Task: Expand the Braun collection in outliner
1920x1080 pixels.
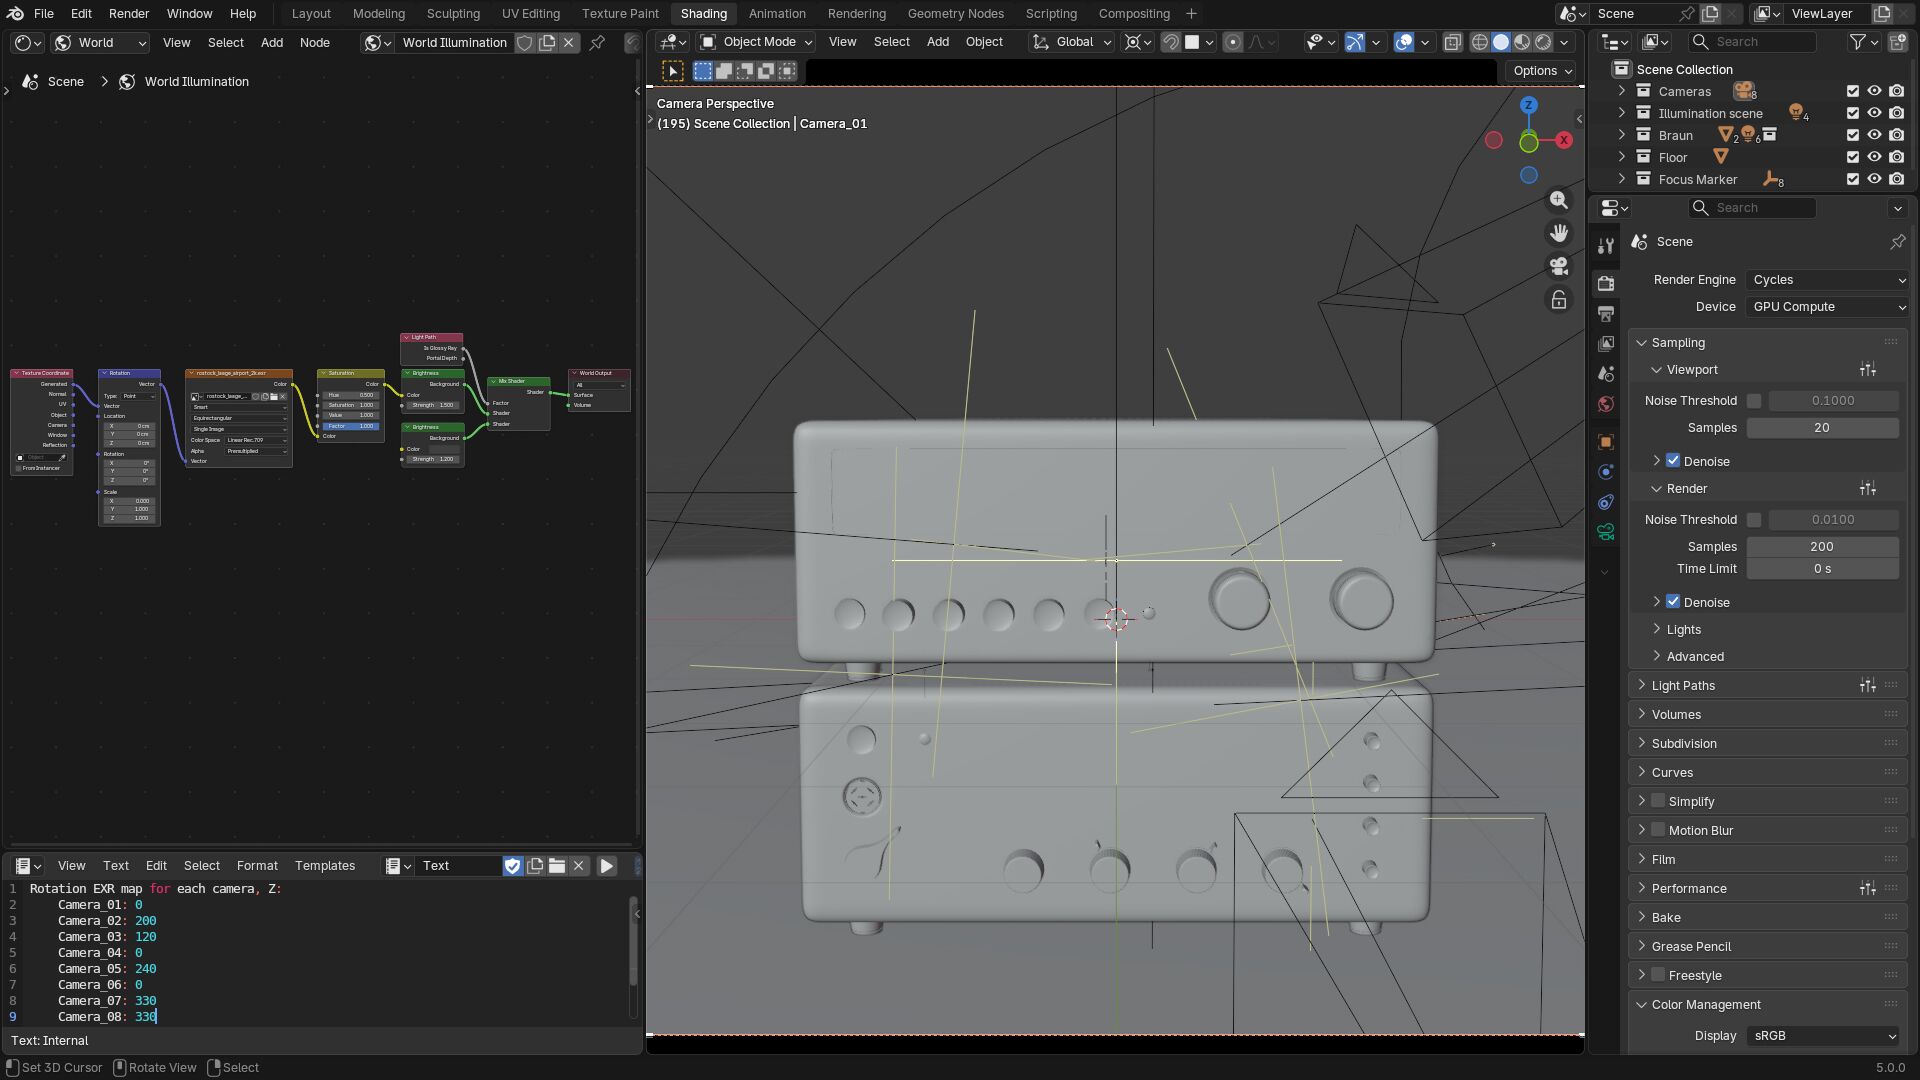Action: [x=1622, y=135]
